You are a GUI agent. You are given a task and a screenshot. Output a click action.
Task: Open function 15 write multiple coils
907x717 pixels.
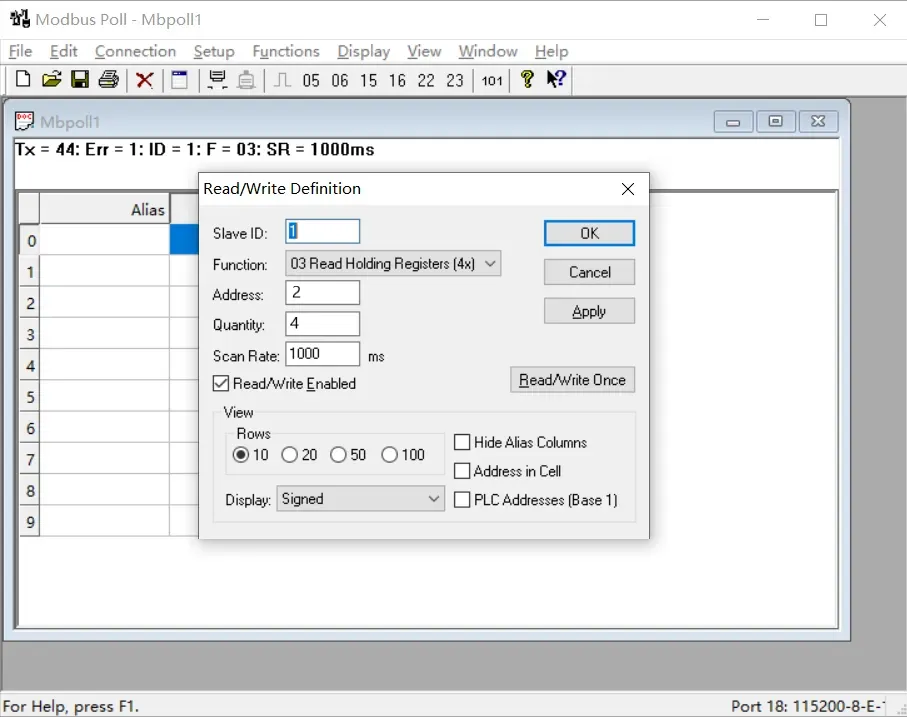point(368,80)
